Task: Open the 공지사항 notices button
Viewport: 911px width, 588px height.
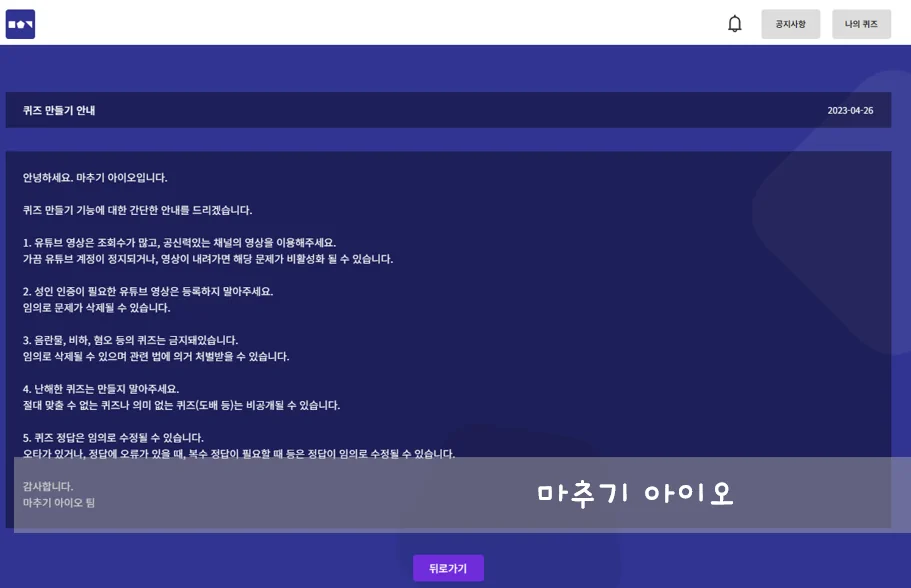Action: point(790,23)
